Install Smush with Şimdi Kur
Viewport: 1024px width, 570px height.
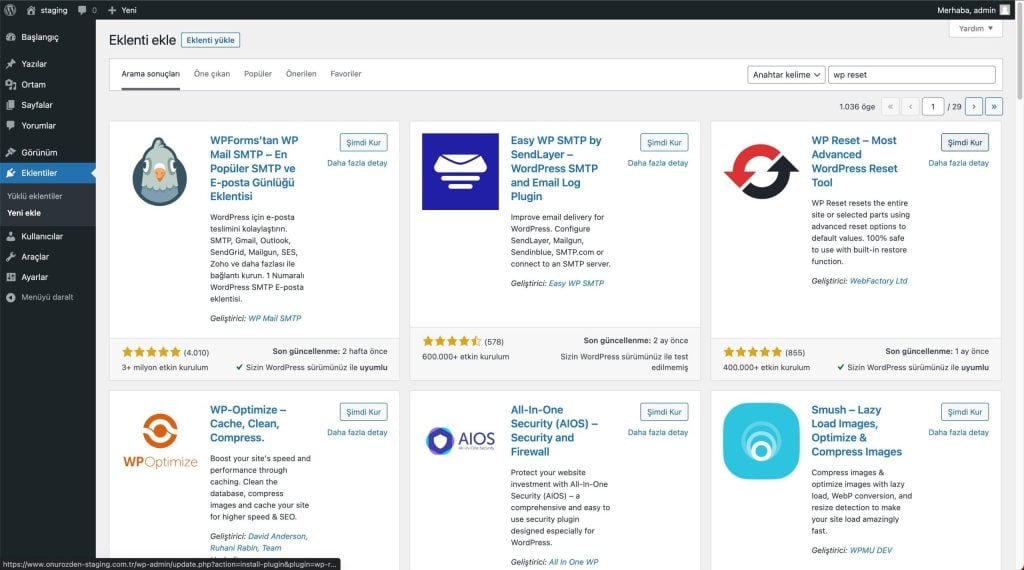click(965, 412)
